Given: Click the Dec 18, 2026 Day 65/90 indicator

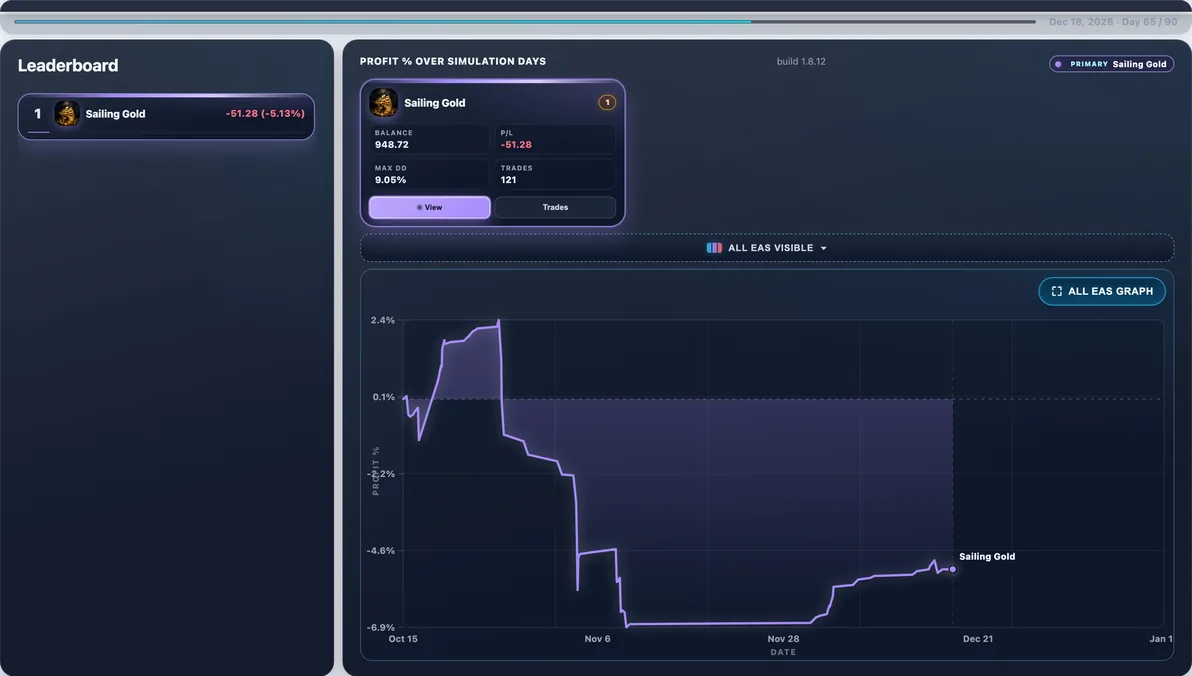Looking at the screenshot, I should click(x=1113, y=22).
